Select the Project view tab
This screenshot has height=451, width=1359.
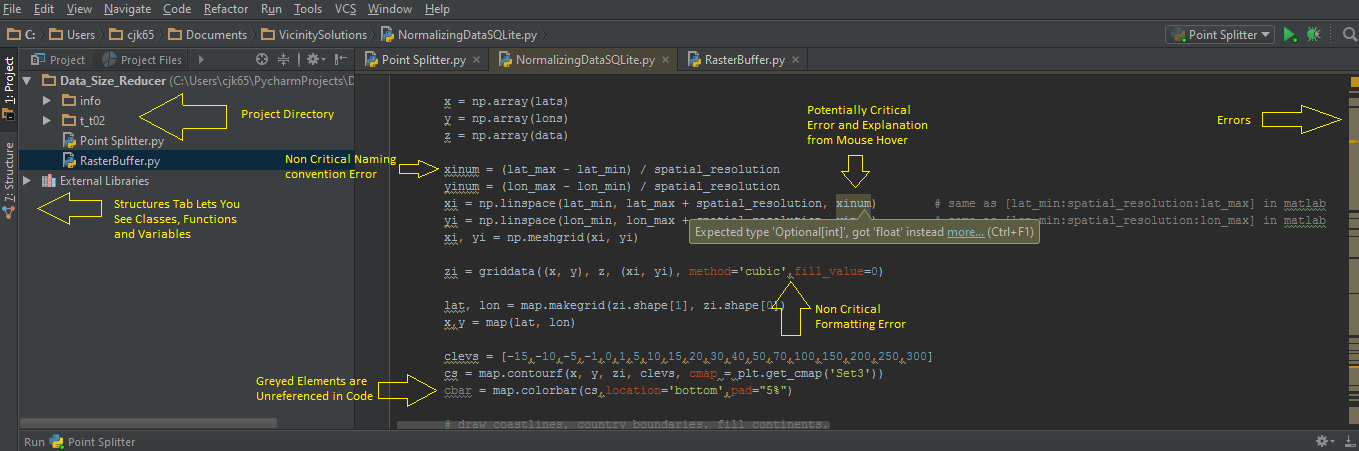pos(59,60)
